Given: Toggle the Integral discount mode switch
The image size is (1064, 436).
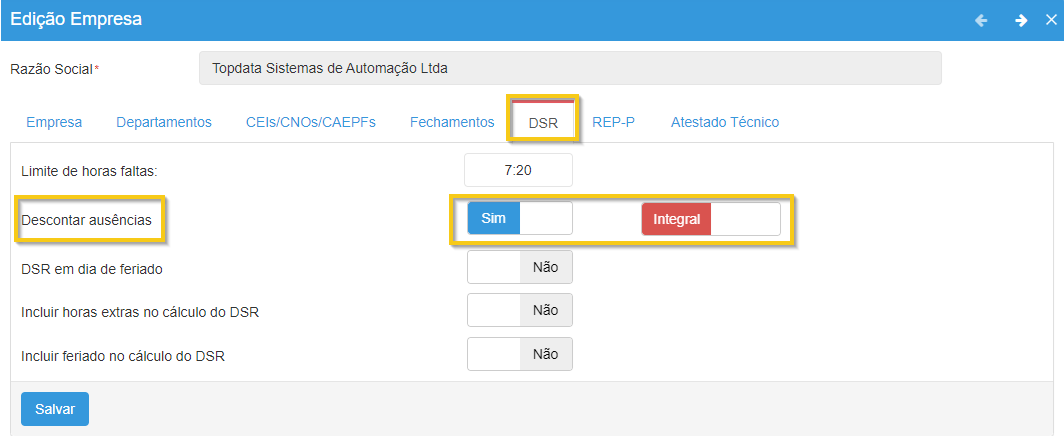Looking at the screenshot, I should coord(710,219).
